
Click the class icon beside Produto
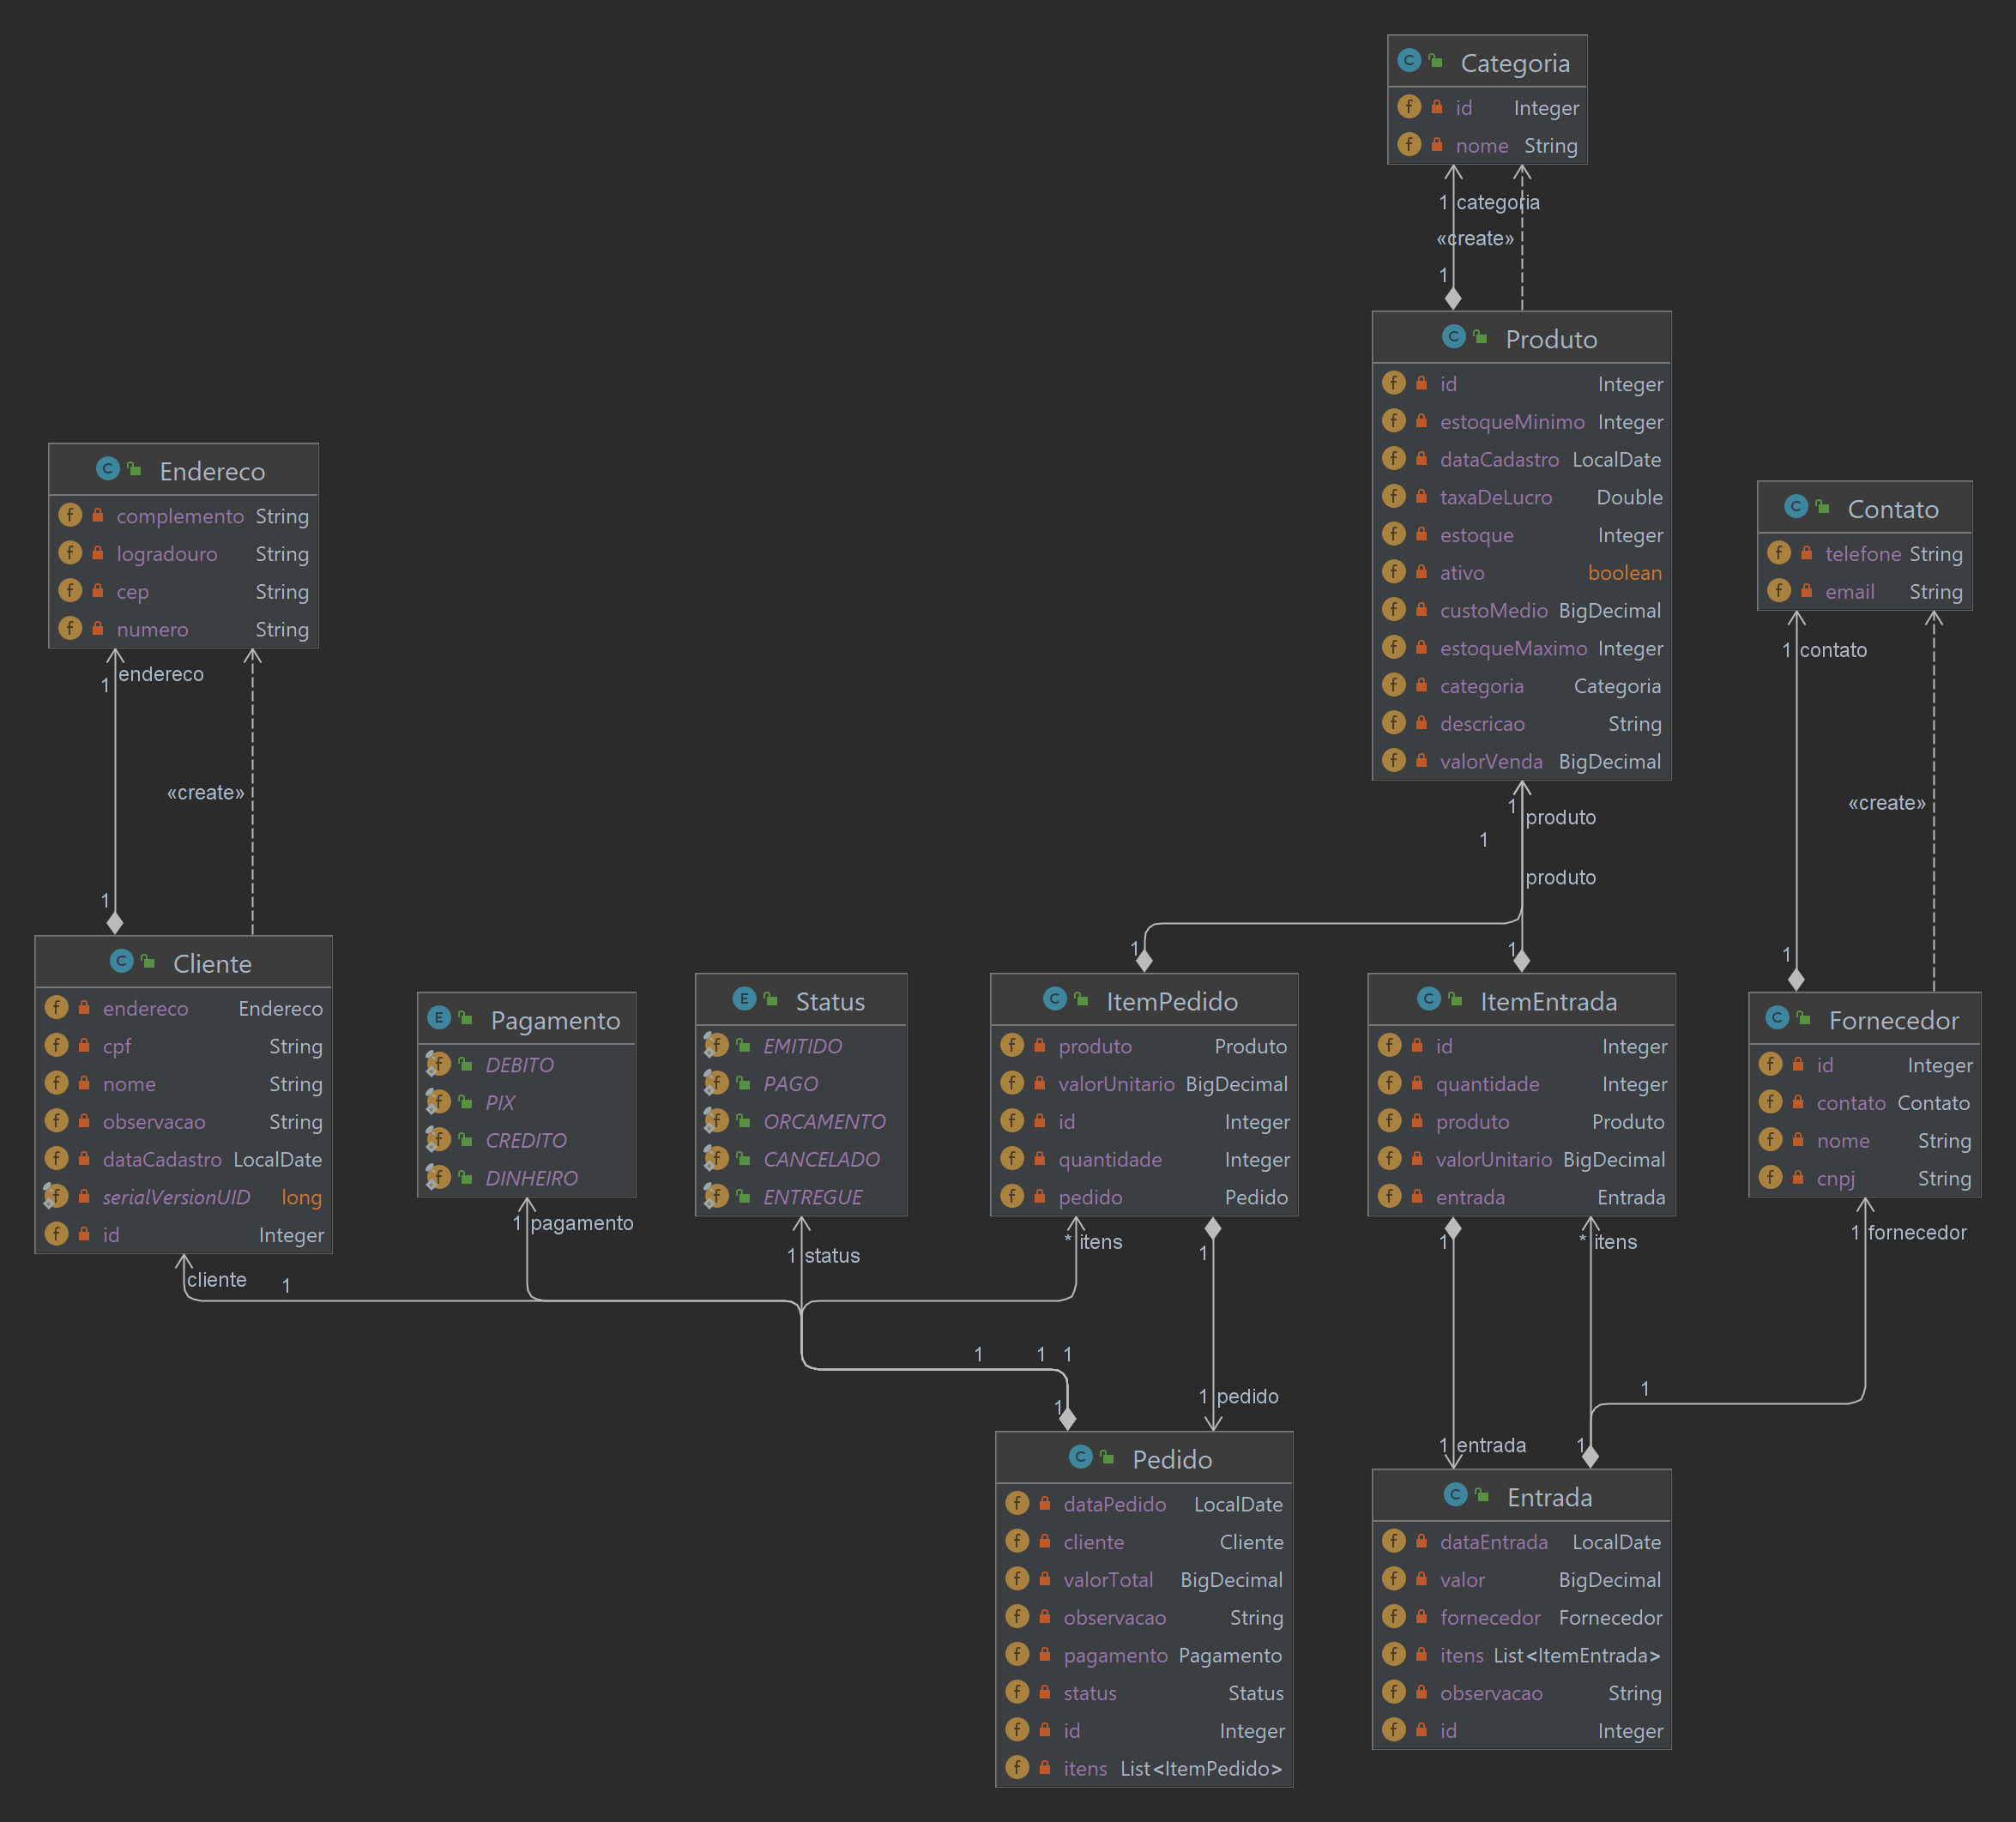[x=1453, y=337]
